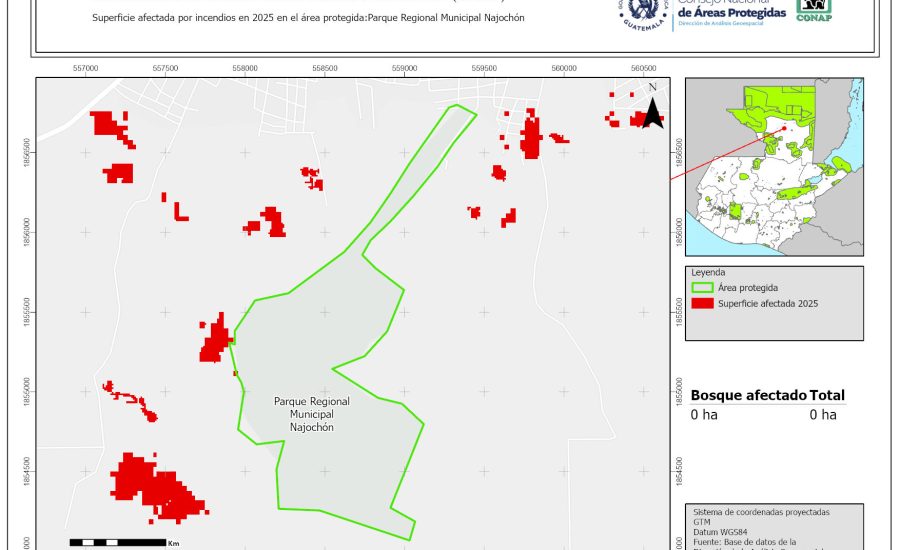Select green Área protegida legend symbol
The image size is (900, 550).
point(702,287)
